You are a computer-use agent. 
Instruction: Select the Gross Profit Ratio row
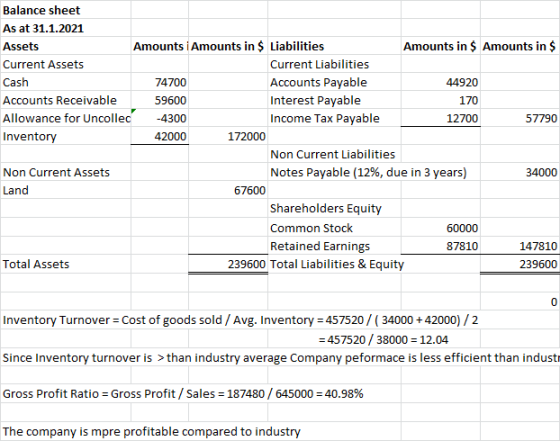(183, 394)
